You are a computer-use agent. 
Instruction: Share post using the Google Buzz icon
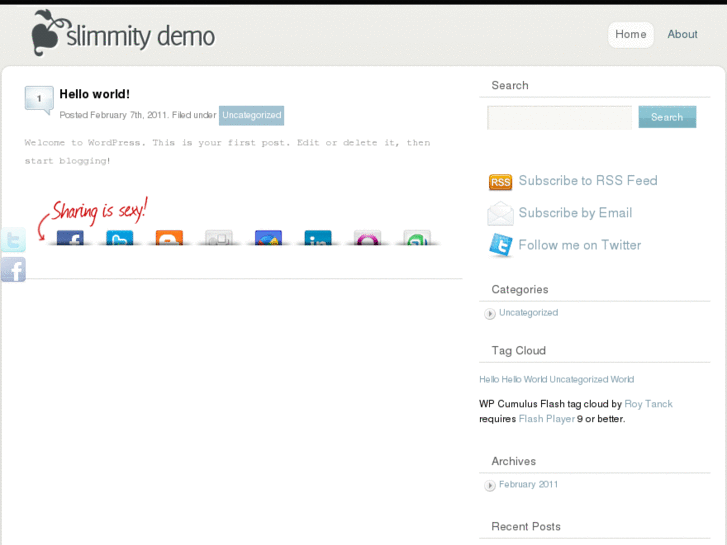[x=268, y=237]
